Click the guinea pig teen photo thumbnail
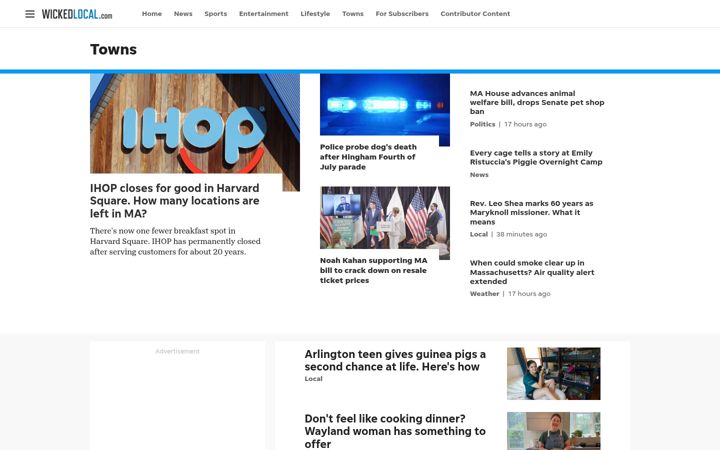This screenshot has width=720, height=450. pyautogui.click(x=553, y=373)
